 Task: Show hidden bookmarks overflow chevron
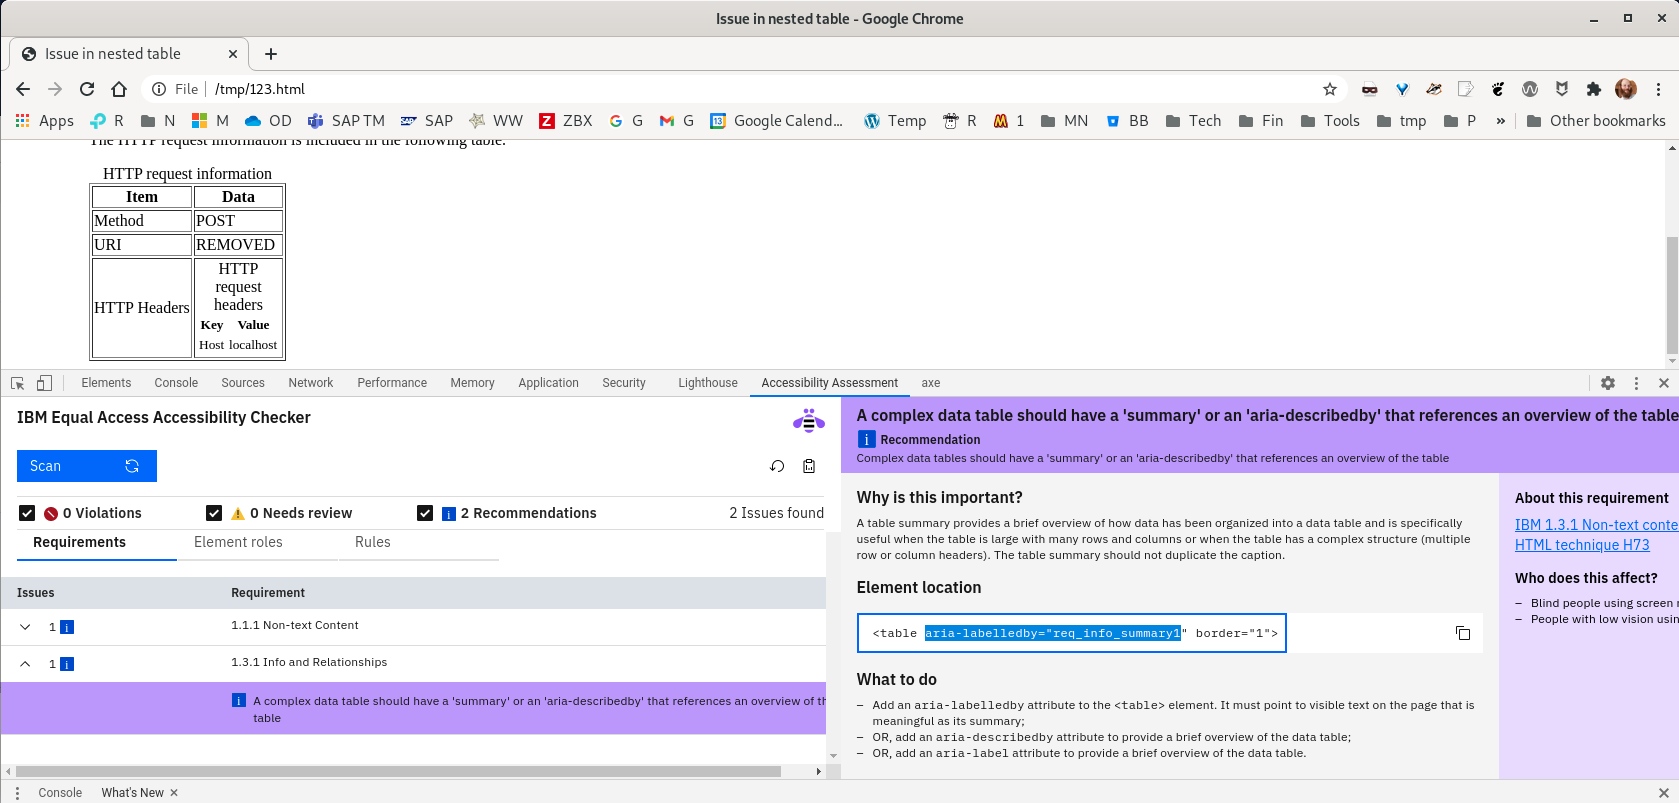click(1500, 121)
